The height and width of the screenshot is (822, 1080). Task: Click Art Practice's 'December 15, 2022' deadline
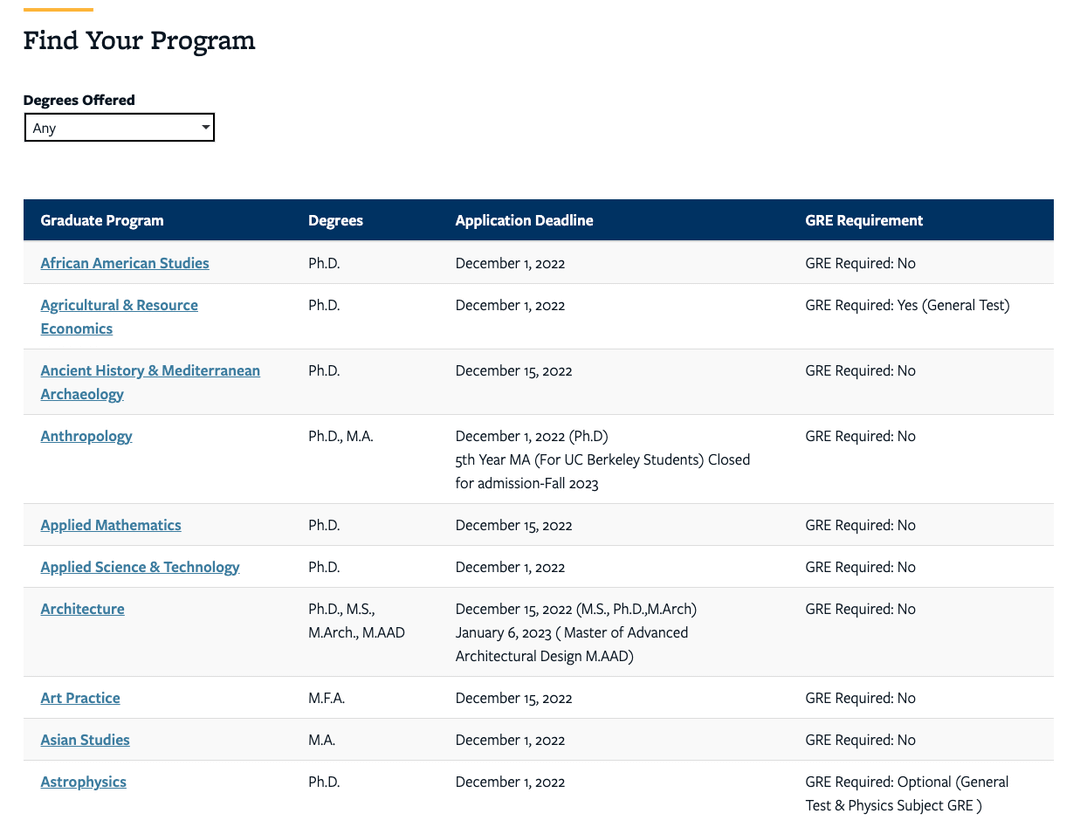coord(514,698)
